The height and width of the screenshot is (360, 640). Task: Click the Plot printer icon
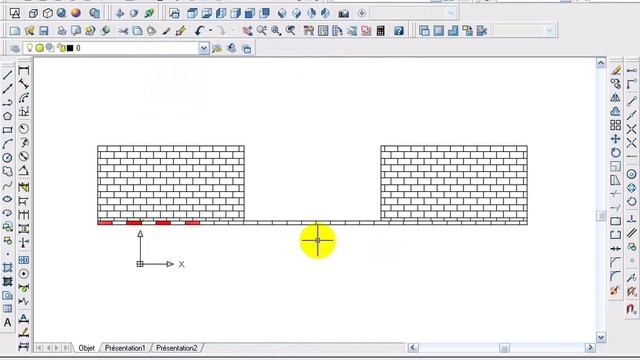click(x=62, y=31)
